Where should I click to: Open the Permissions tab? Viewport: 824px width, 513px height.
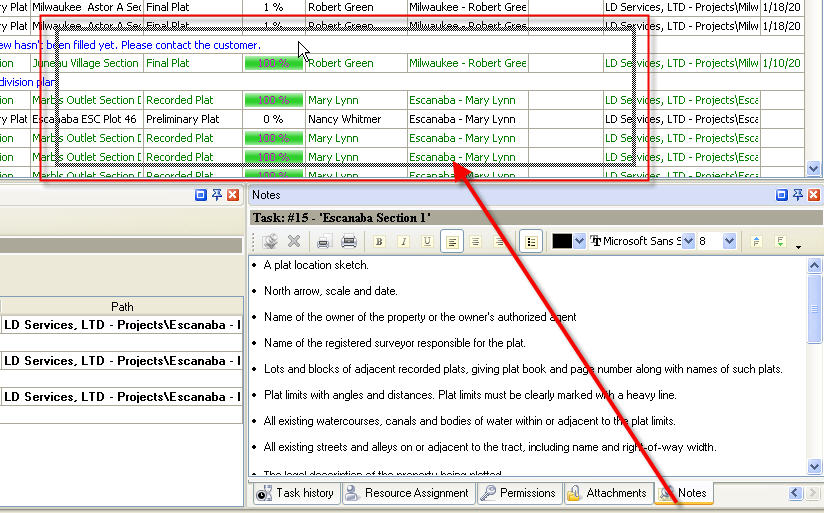(x=518, y=493)
